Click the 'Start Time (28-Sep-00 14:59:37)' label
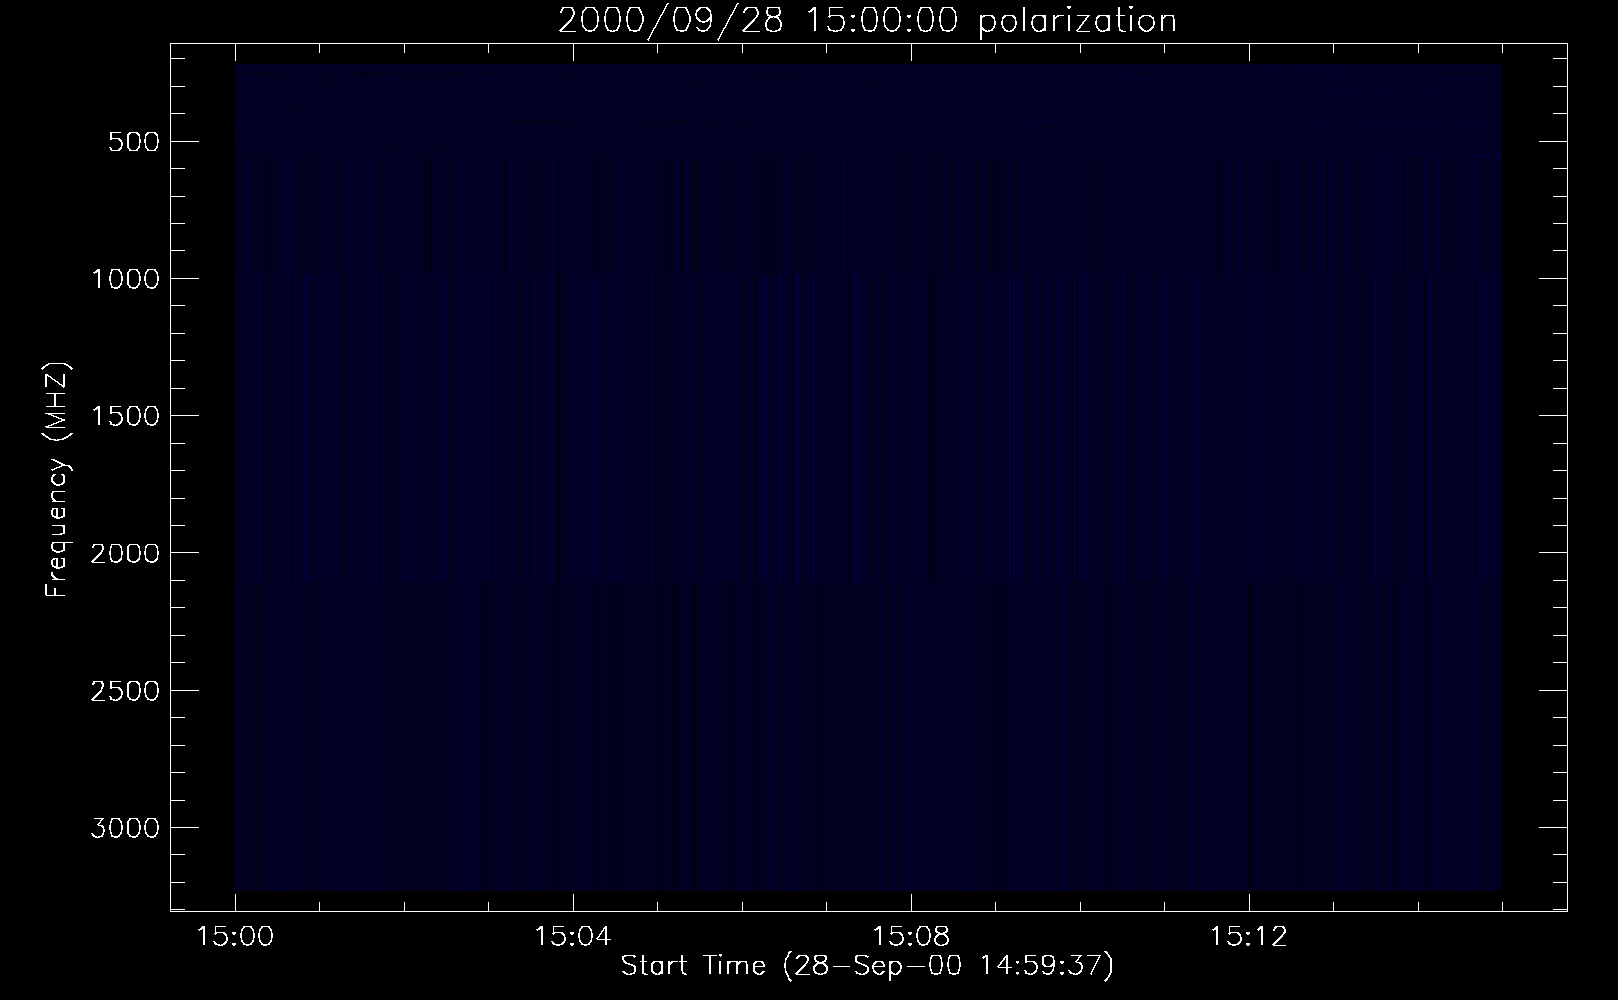The height and width of the screenshot is (1000, 1618). click(x=867, y=966)
